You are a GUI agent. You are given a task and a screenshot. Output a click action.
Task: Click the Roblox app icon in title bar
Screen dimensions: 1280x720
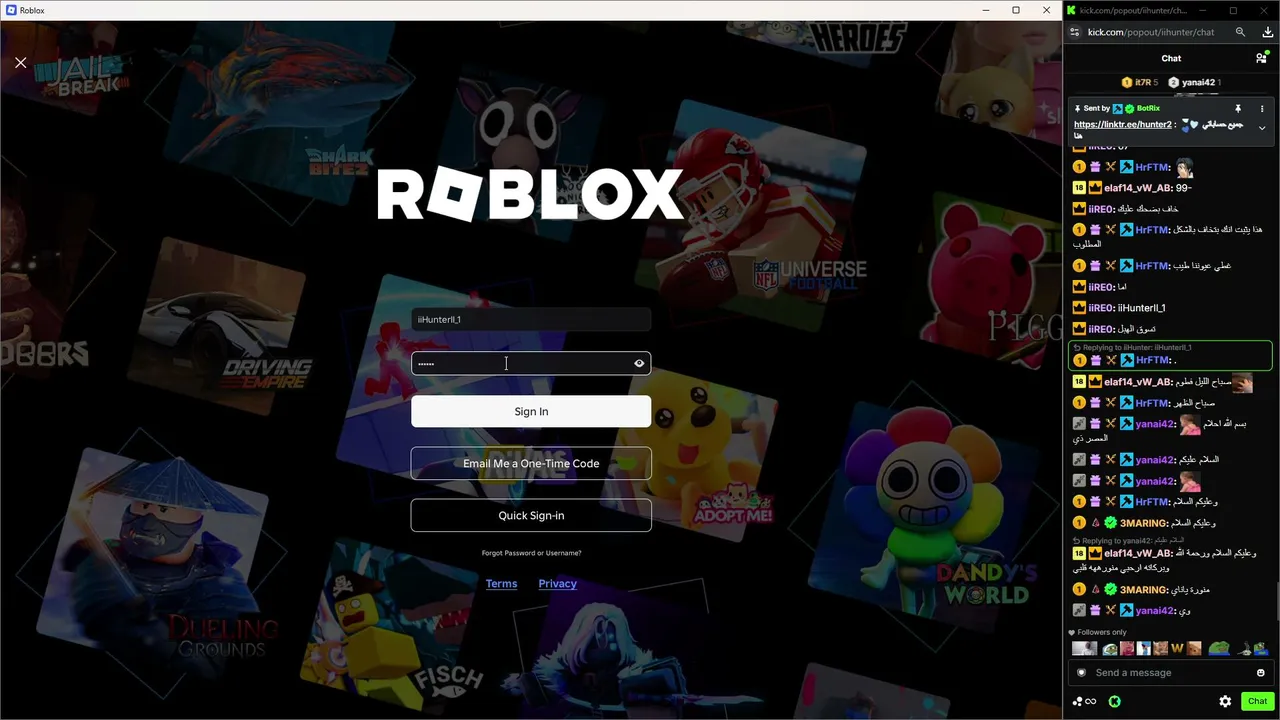[x=10, y=10]
